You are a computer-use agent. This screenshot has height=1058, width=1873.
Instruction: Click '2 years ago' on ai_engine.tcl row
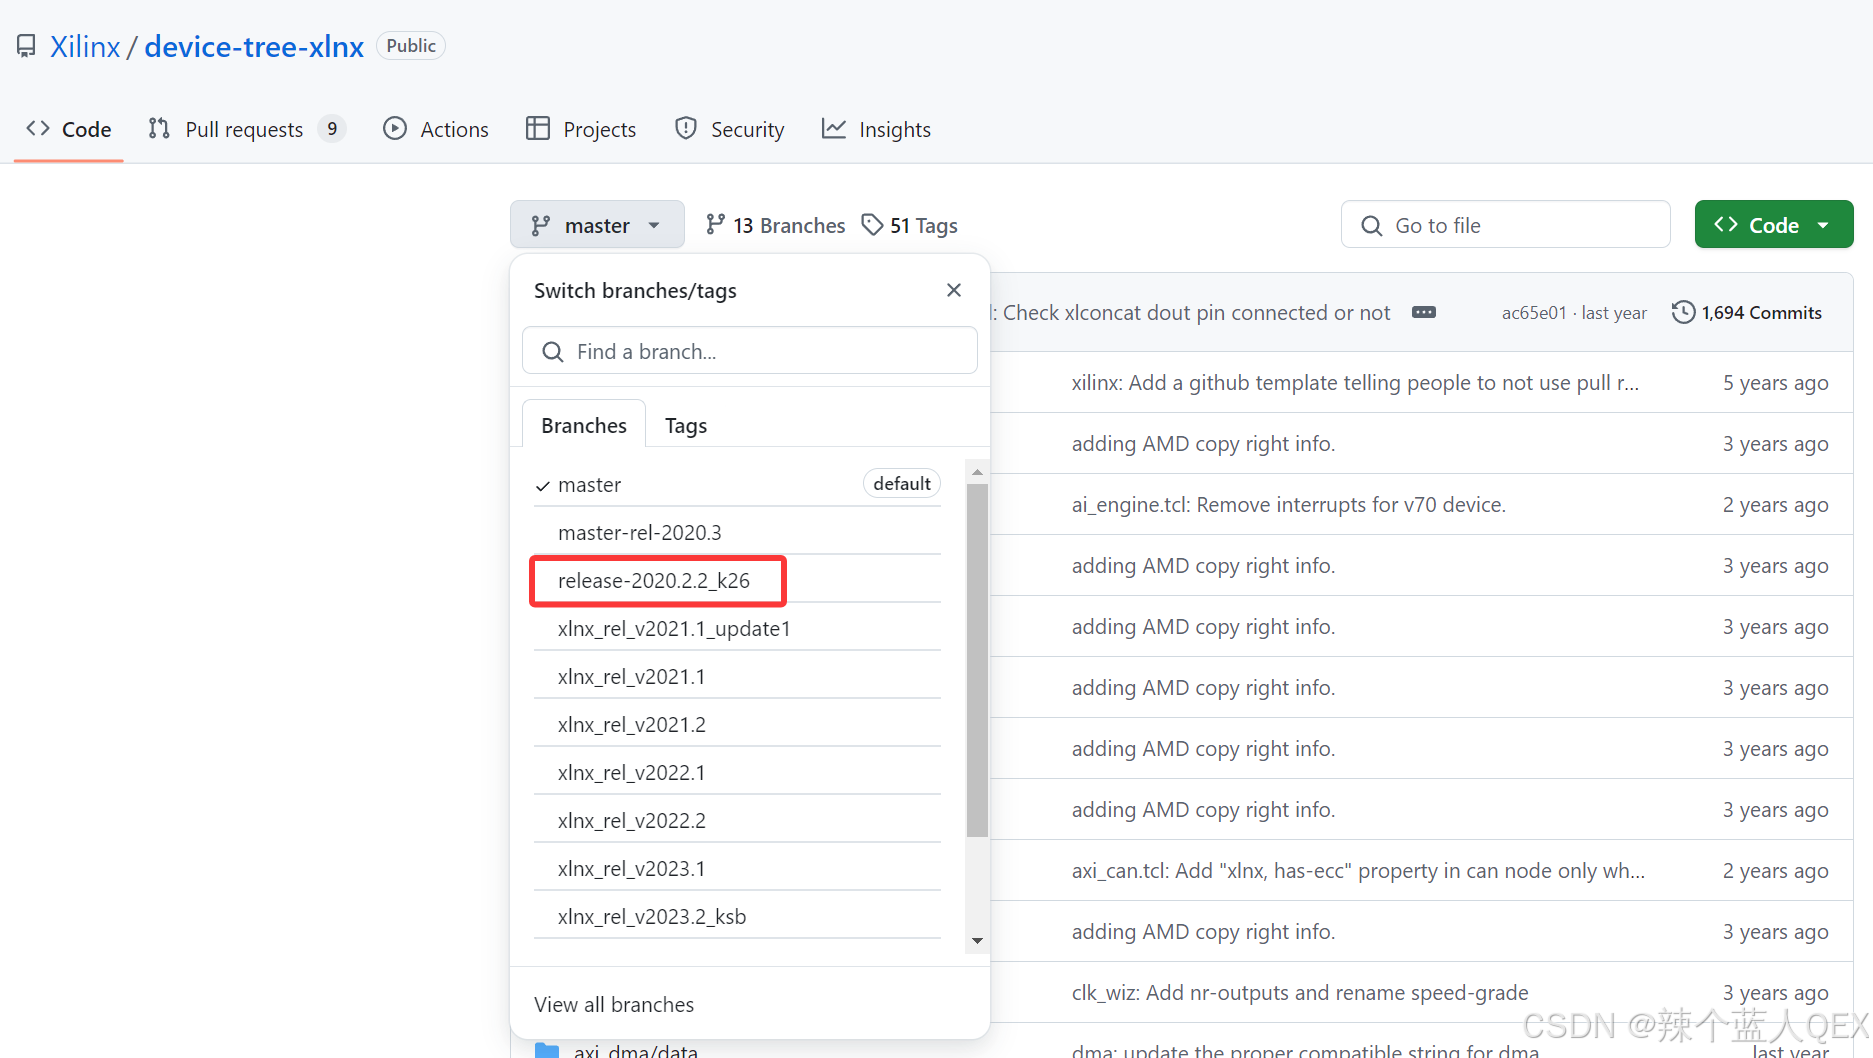point(1775,505)
